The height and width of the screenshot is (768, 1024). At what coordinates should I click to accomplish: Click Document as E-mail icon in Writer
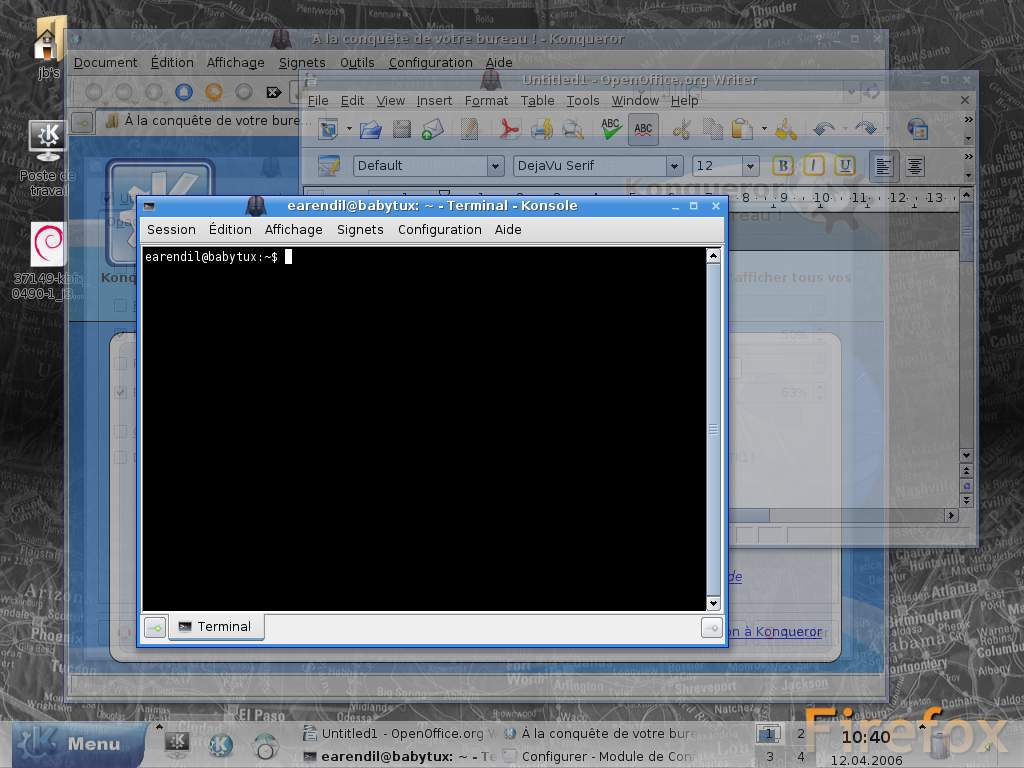[x=432, y=129]
